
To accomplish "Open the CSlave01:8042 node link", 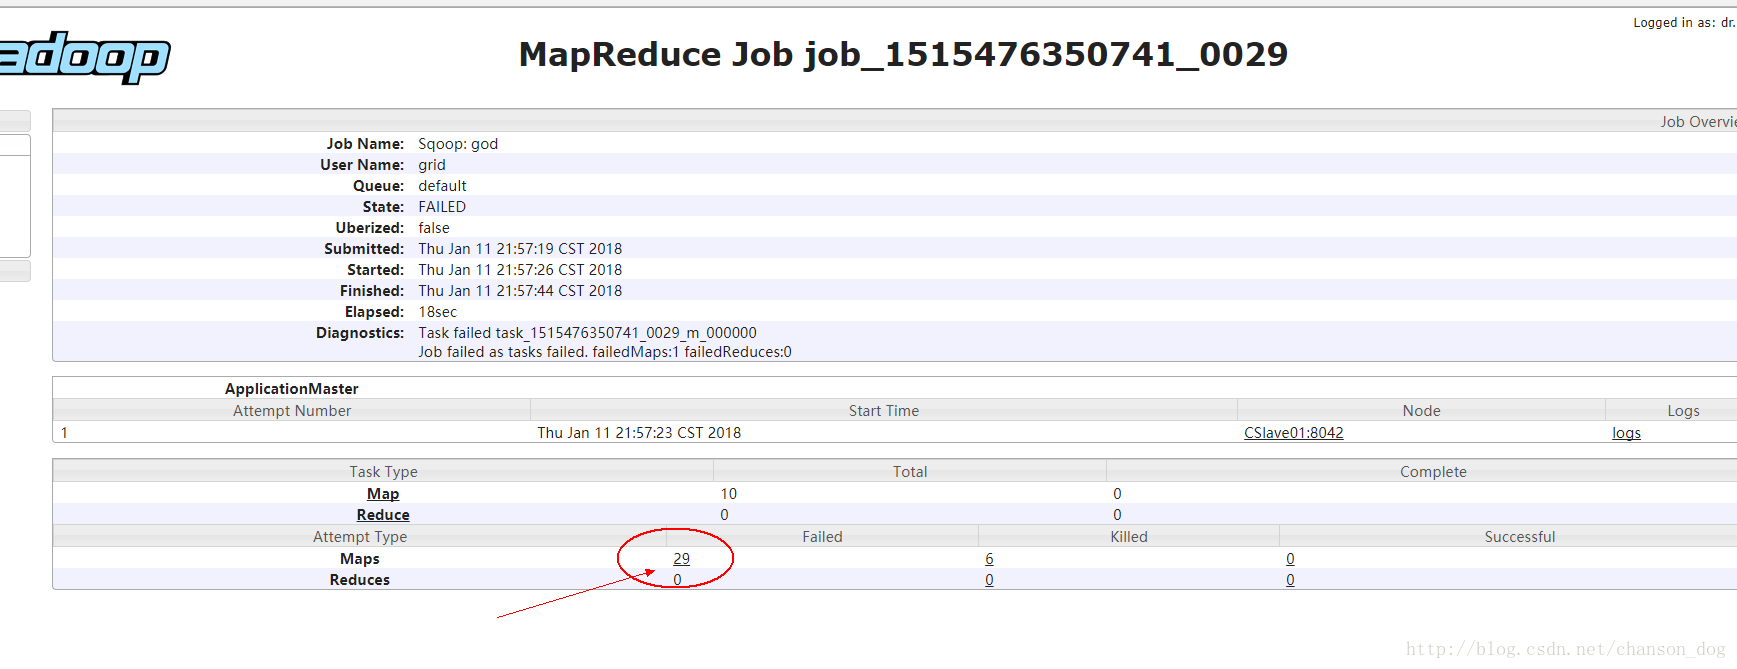I will point(1293,433).
